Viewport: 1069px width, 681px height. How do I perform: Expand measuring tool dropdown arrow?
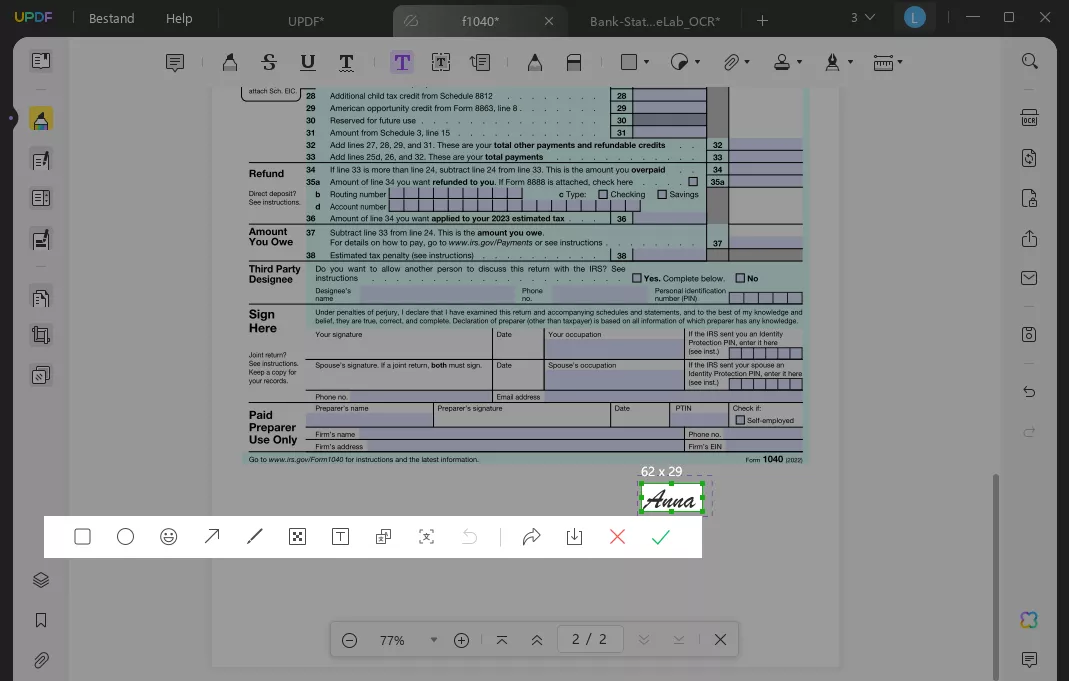pos(900,63)
